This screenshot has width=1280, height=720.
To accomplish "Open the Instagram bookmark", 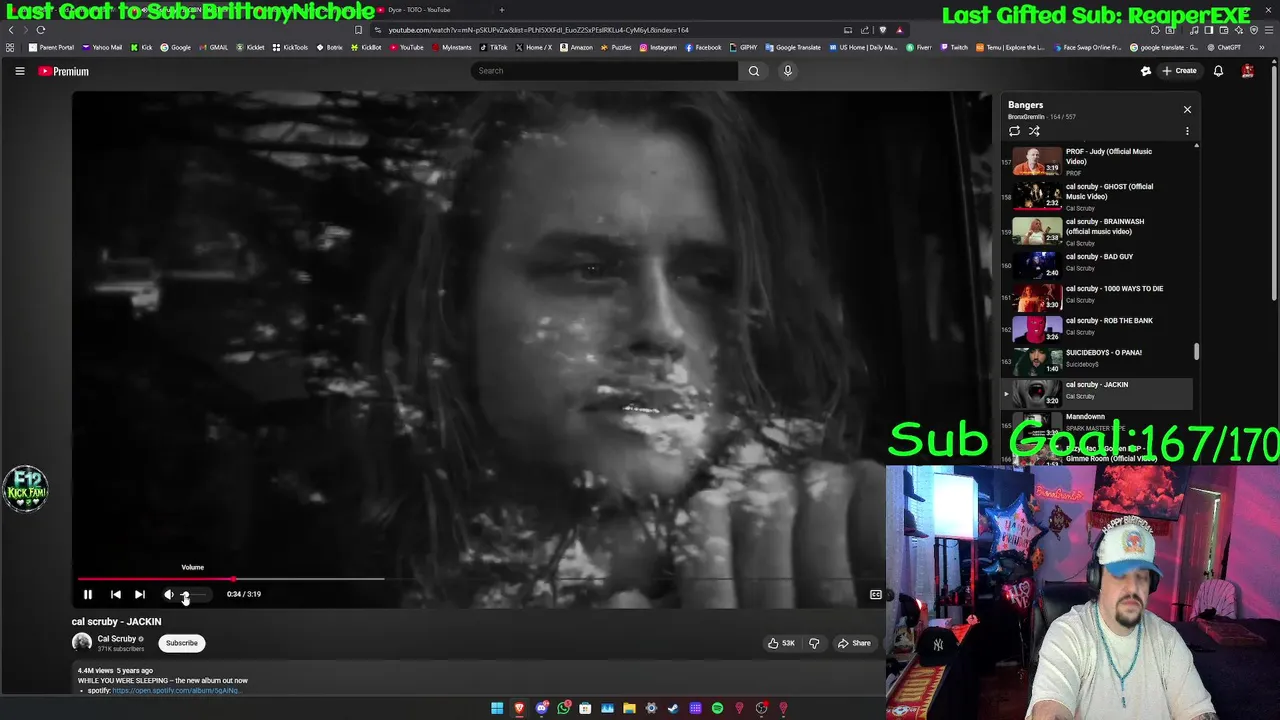I will [x=657, y=47].
